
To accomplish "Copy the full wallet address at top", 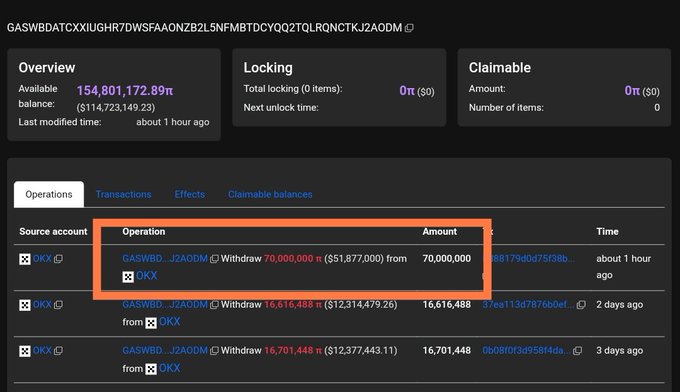I will 409,28.
